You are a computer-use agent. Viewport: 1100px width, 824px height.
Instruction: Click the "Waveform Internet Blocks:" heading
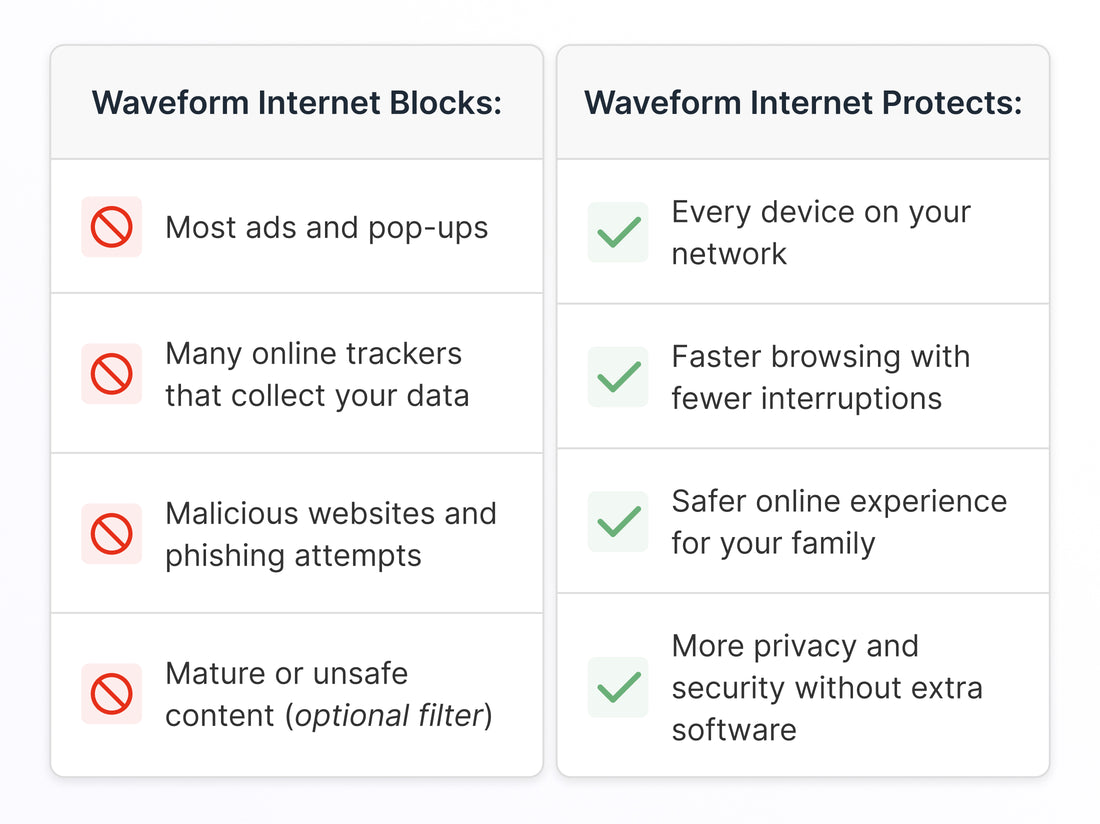pos(297,102)
